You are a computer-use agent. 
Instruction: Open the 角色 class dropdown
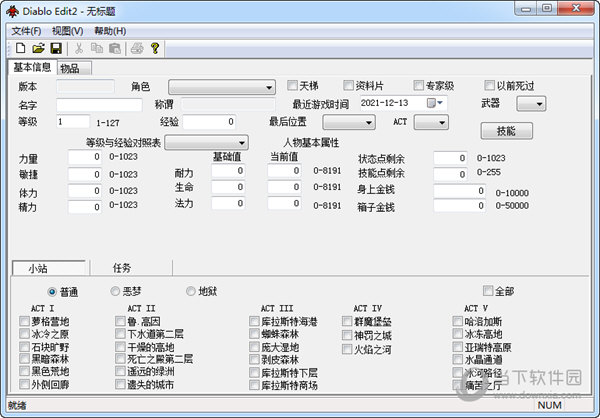click(x=221, y=87)
